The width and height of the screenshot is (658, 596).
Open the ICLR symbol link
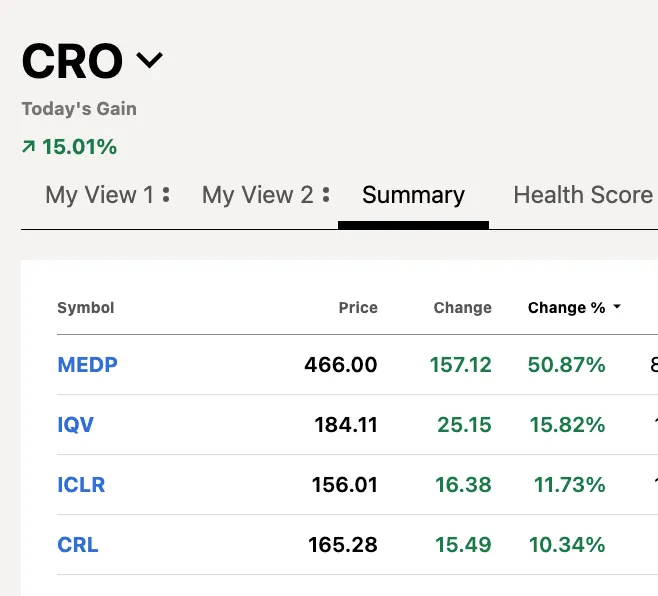click(81, 485)
